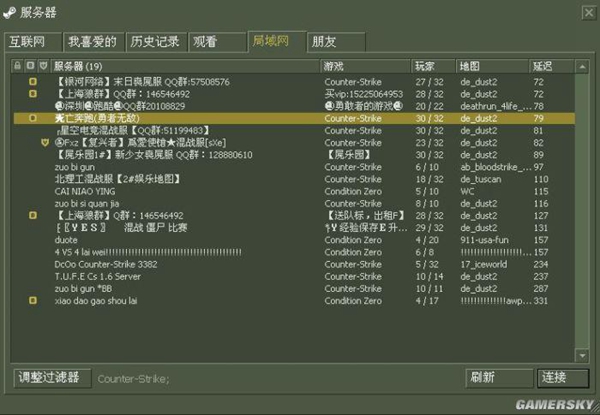This screenshot has width=600, height=415.
Task: Click the 'ab_bloodstrike_...' map cell
Action: pyautogui.click(x=496, y=167)
